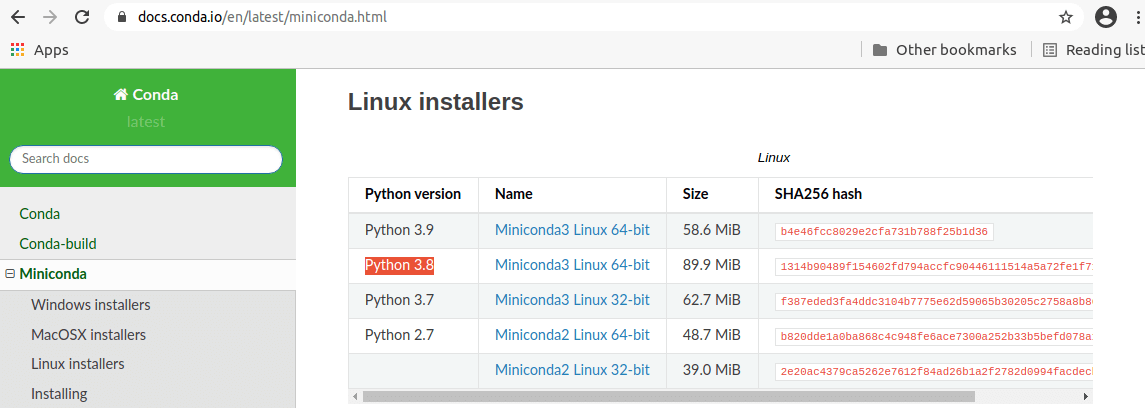Click the URL address bar
Image resolution: width=1145 pixels, height=408 pixels.
point(584,18)
